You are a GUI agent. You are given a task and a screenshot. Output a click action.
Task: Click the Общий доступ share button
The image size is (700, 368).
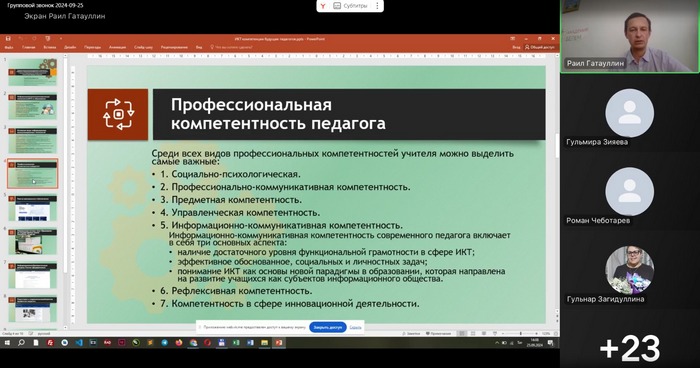540,47
